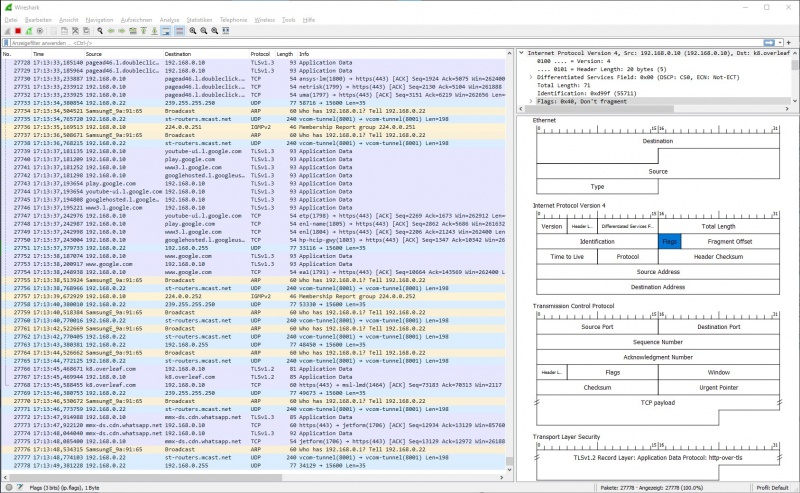Open the Telephonie menu
This screenshot has width=800, height=493.
point(234,20)
